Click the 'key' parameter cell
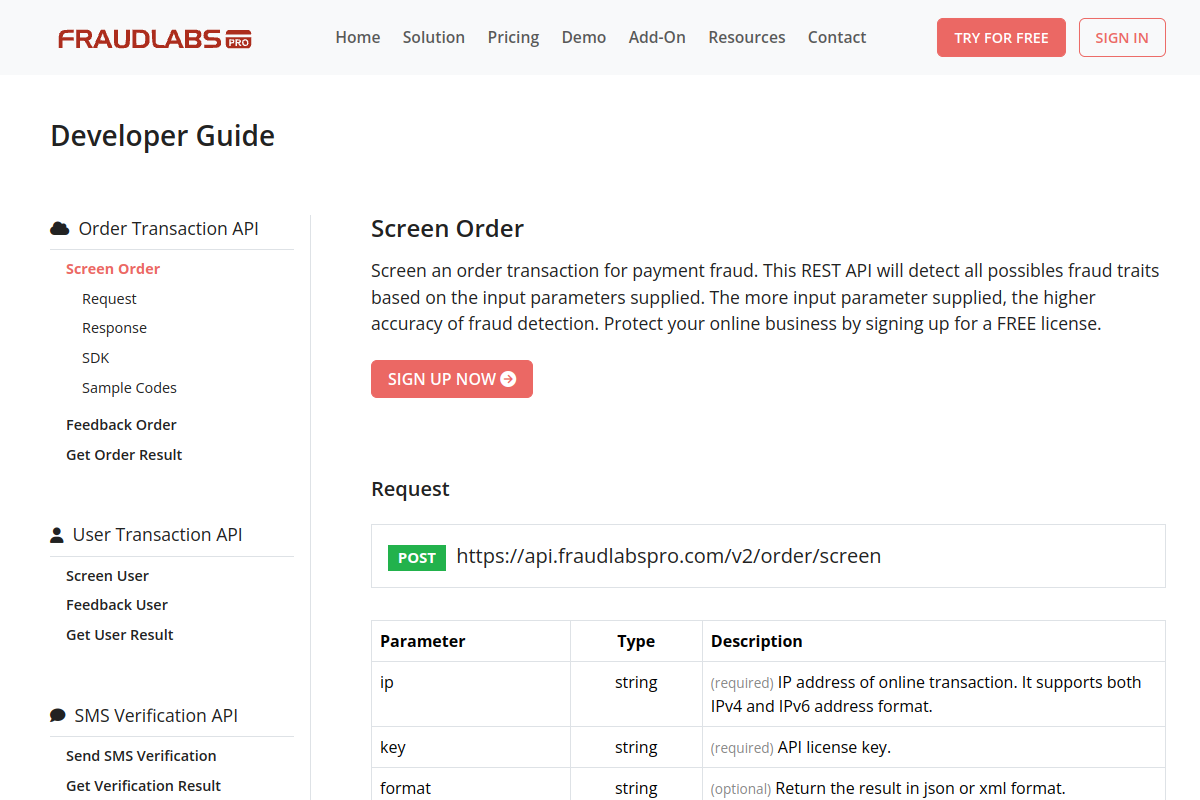 [x=471, y=747]
